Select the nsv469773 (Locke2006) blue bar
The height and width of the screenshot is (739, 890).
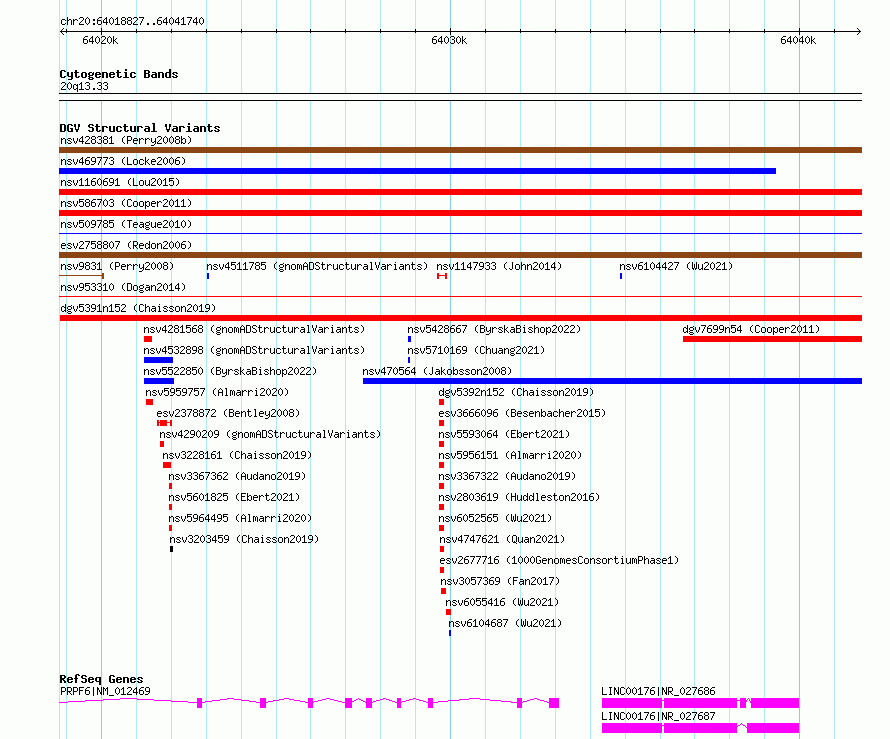[x=417, y=171]
